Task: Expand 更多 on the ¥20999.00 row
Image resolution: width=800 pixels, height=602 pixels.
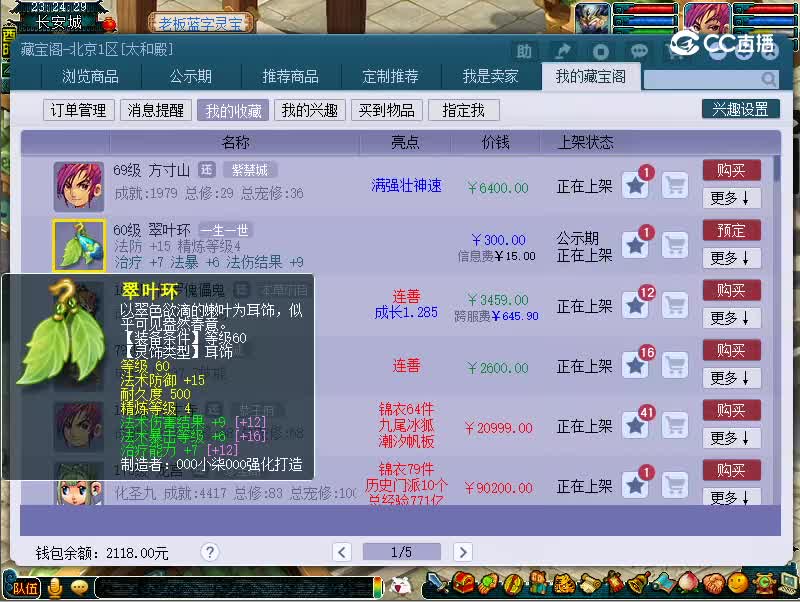Action: pos(731,438)
